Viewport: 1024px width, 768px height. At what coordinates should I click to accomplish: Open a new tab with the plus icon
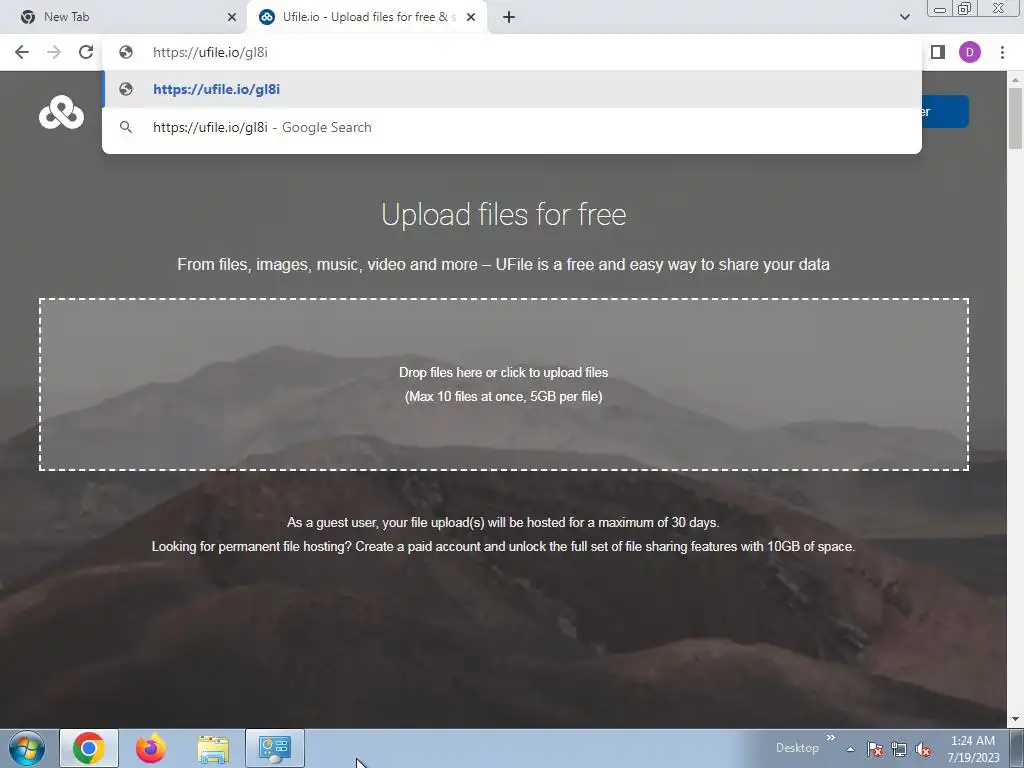[x=509, y=17]
